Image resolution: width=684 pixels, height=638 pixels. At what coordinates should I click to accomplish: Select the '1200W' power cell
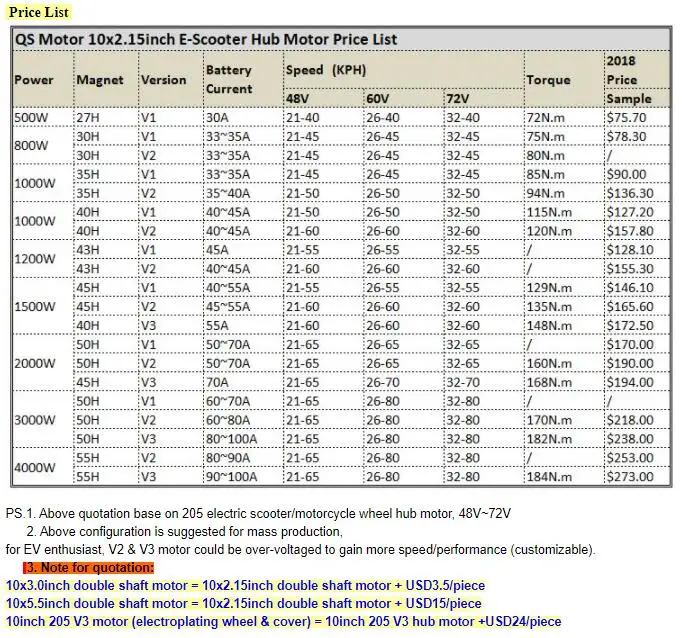coord(35,259)
